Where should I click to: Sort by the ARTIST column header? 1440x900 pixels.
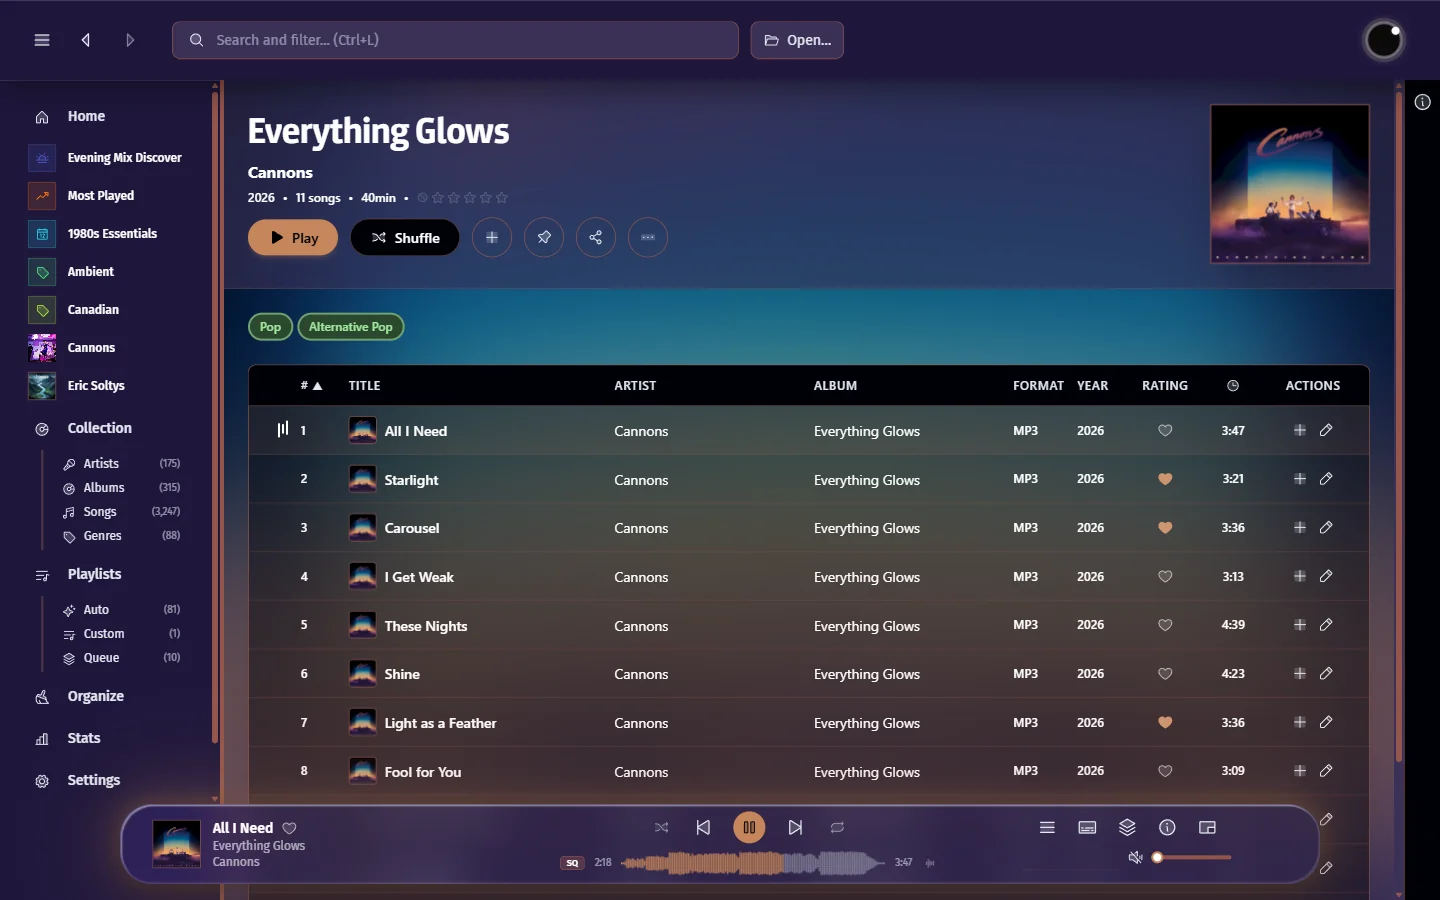(x=635, y=386)
